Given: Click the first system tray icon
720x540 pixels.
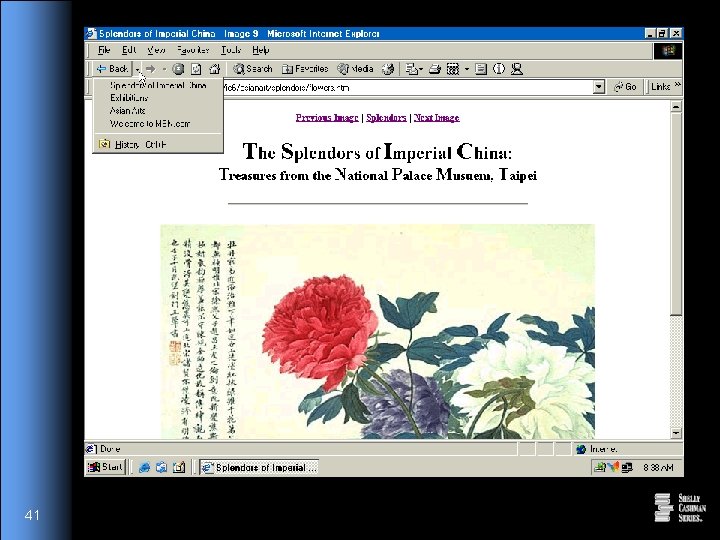Looking at the screenshot, I should click(x=599, y=467).
